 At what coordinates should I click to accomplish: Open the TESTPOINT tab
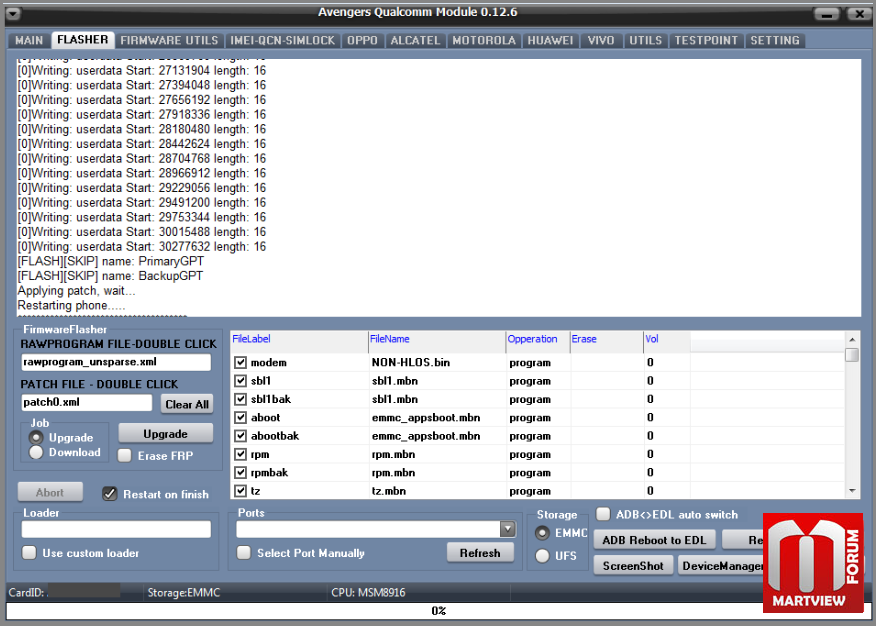click(x=706, y=40)
